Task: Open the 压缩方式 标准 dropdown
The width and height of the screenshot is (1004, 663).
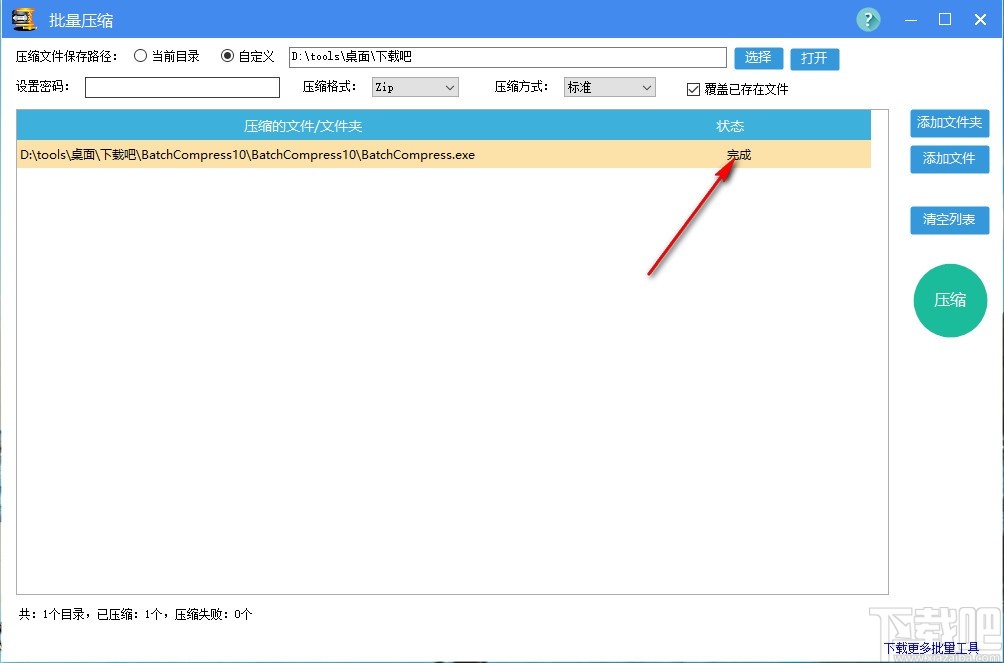Action: point(610,87)
